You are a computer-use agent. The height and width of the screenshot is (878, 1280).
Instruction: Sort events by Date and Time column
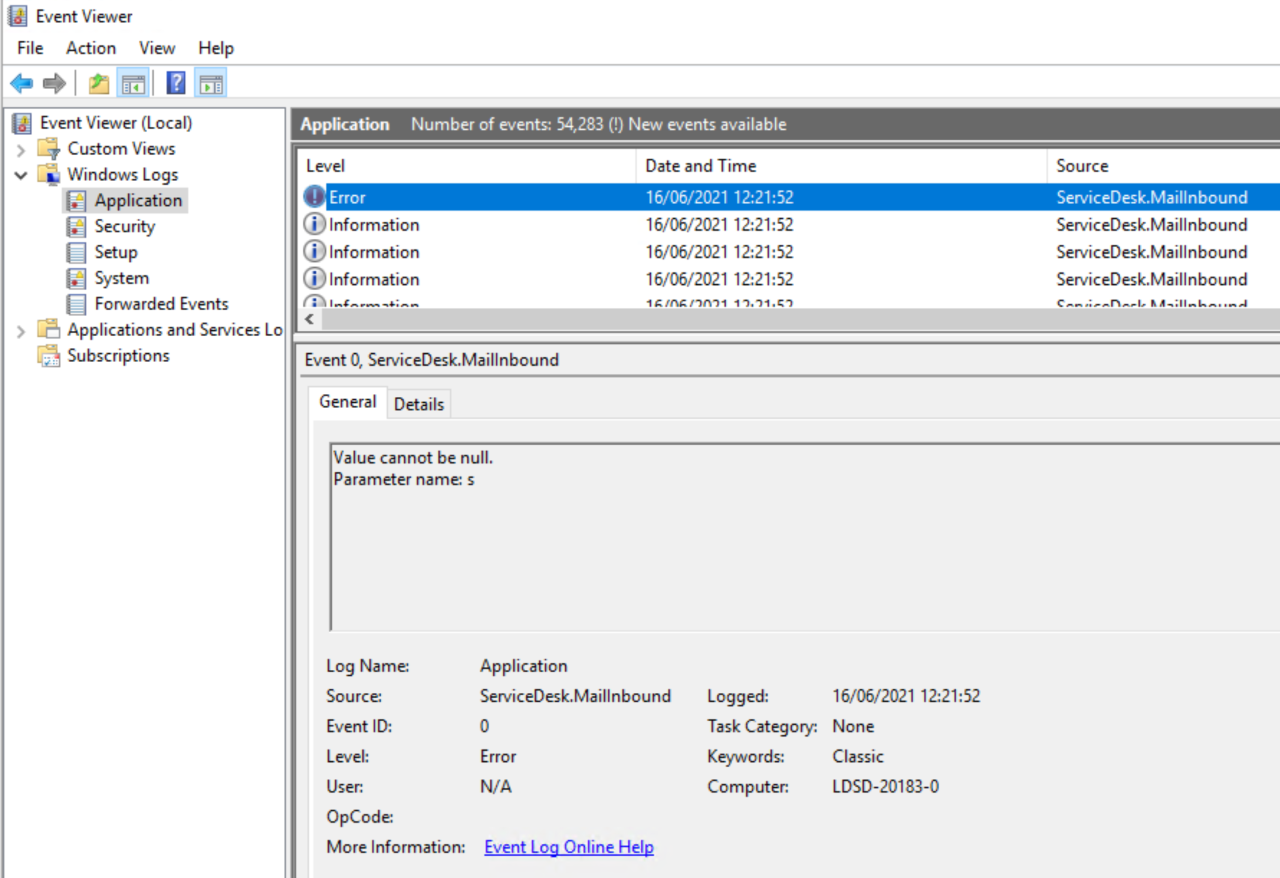700,166
